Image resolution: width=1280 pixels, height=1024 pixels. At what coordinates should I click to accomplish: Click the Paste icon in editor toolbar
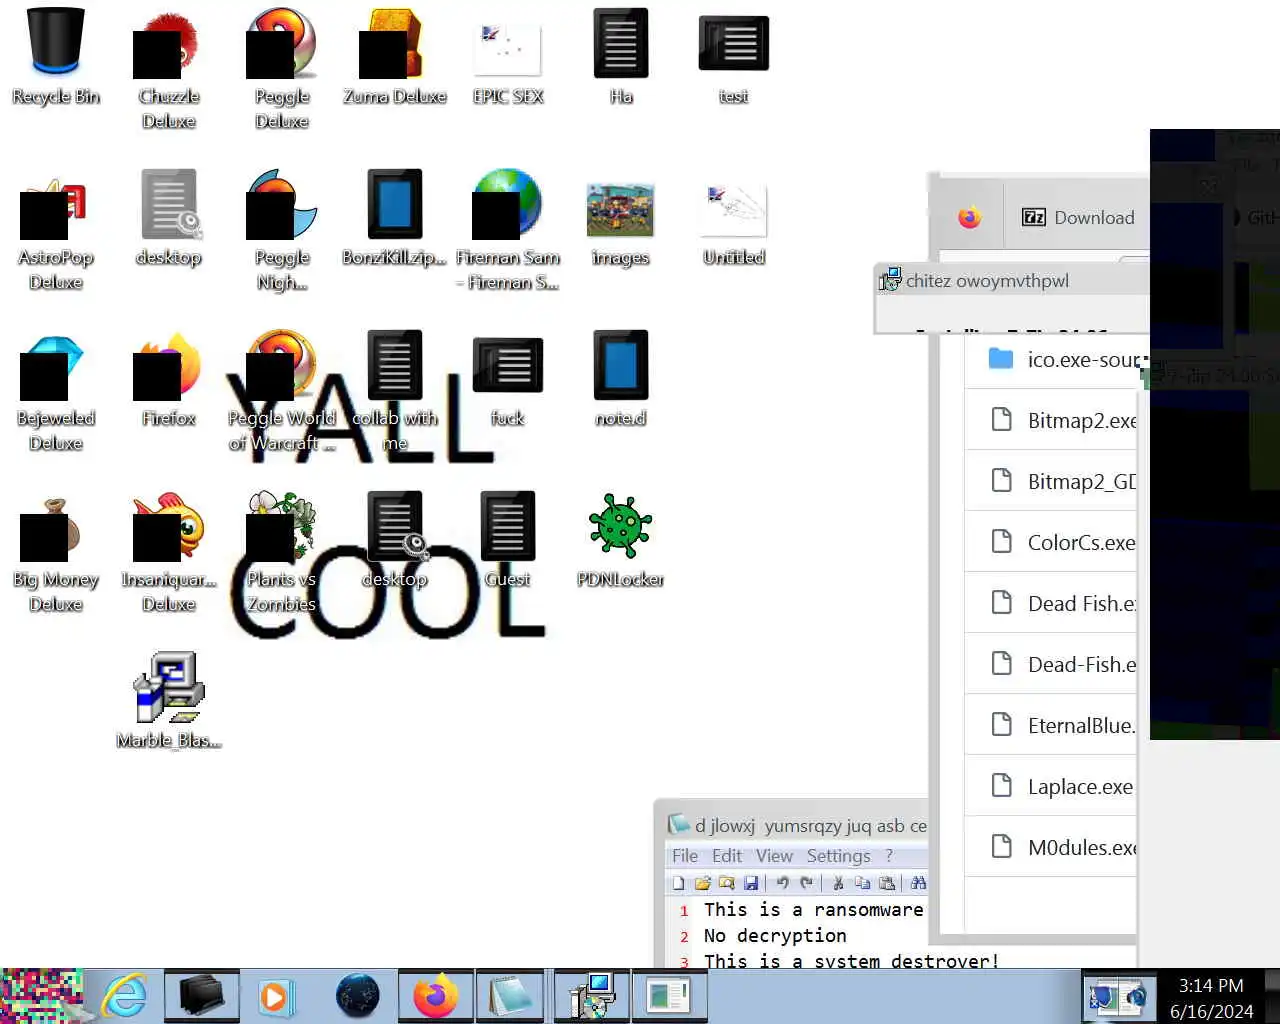pos(887,883)
